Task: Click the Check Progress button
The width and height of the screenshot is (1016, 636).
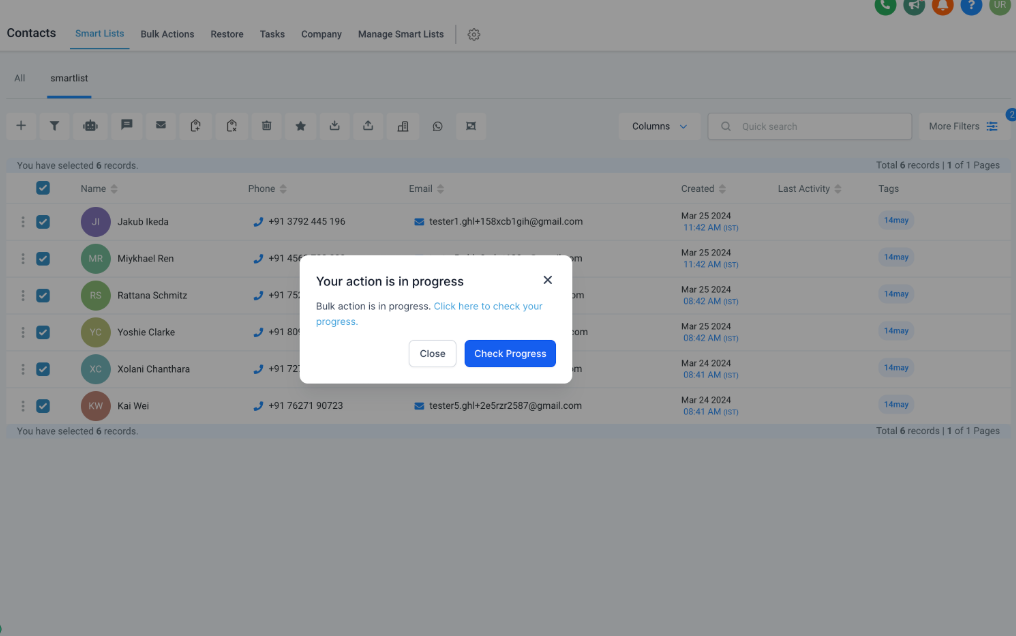Action: coord(510,354)
